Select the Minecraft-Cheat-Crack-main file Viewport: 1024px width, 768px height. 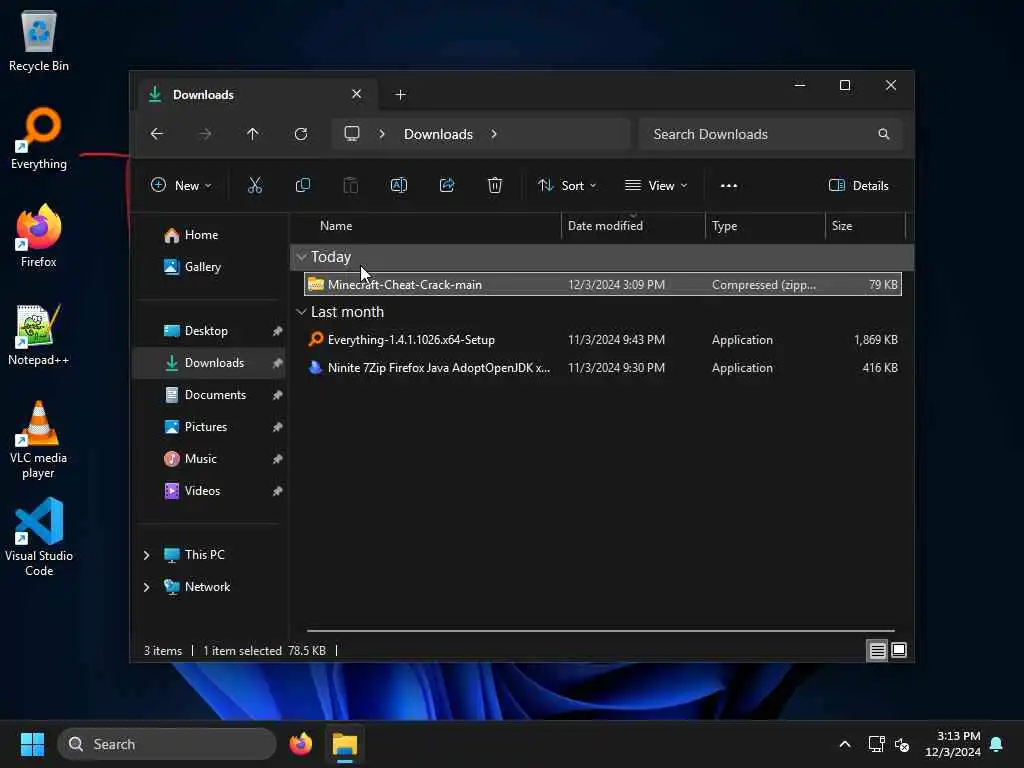(603, 285)
